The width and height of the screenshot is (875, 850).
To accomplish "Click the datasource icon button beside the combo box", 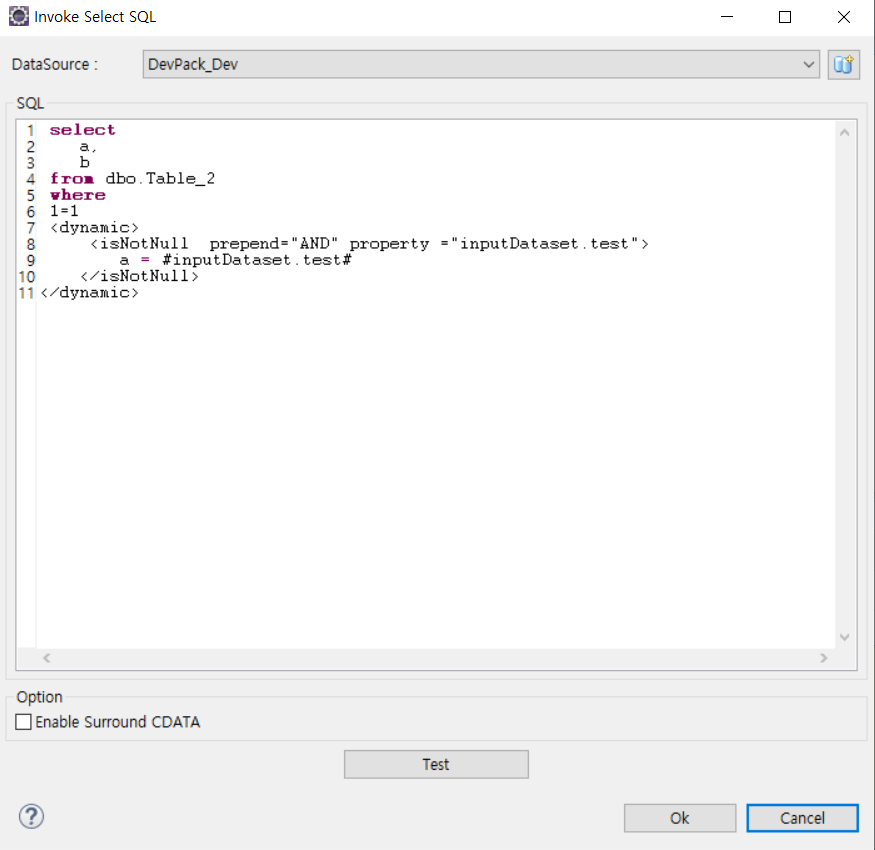I will tap(843, 64).
